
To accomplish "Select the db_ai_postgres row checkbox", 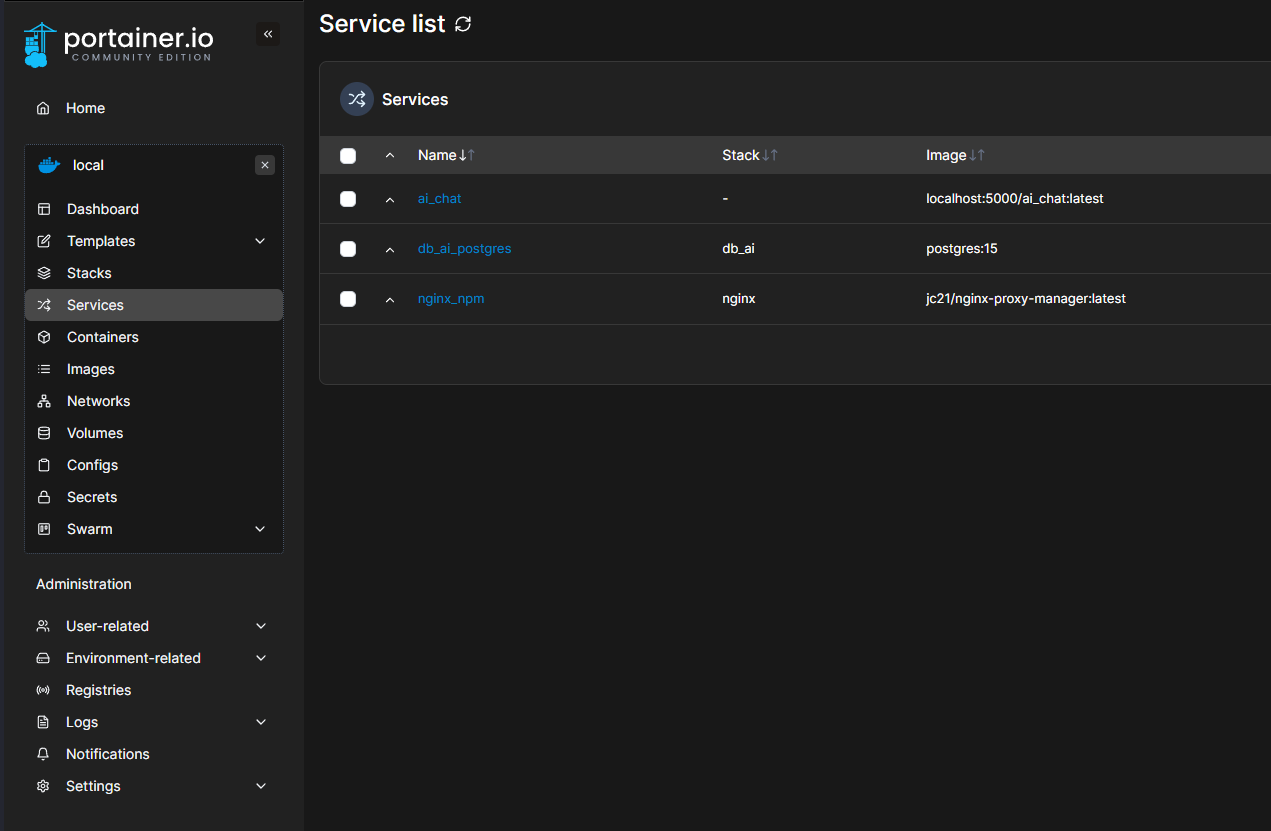I will click(348, 249).
